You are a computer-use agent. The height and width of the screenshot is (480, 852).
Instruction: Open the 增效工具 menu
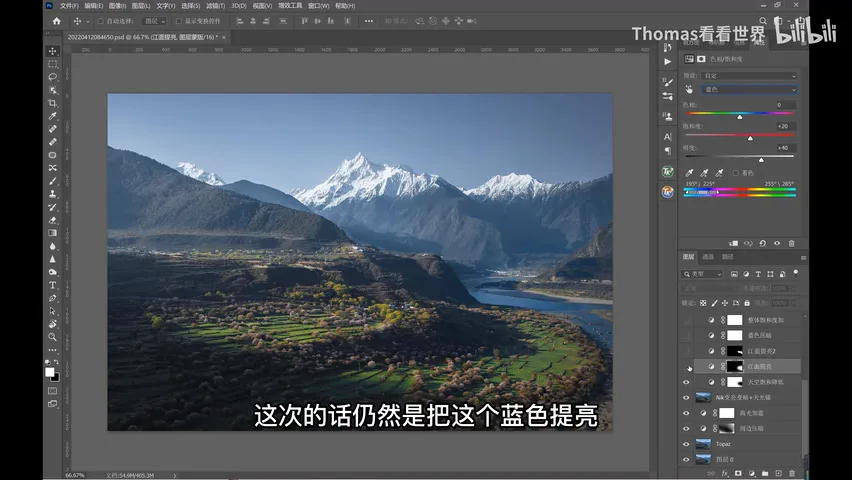coord(290,6)
